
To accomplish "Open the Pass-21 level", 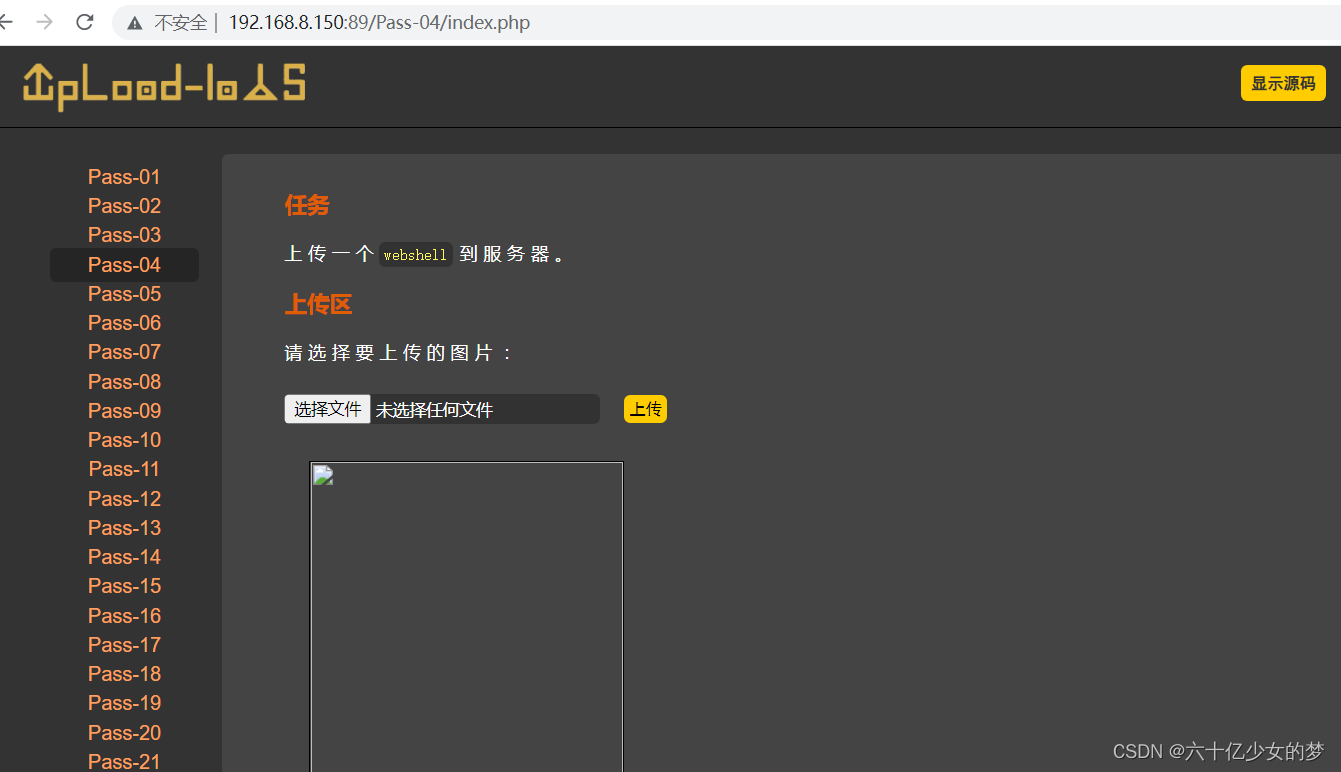I will click(x=124, y=761).
